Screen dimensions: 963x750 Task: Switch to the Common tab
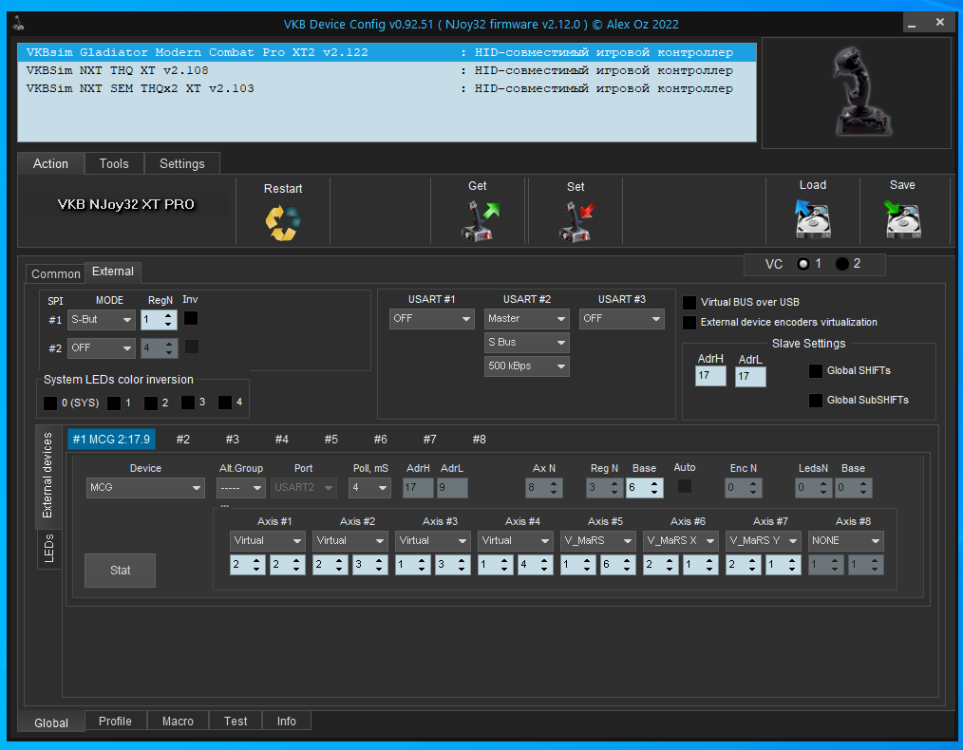56,274
